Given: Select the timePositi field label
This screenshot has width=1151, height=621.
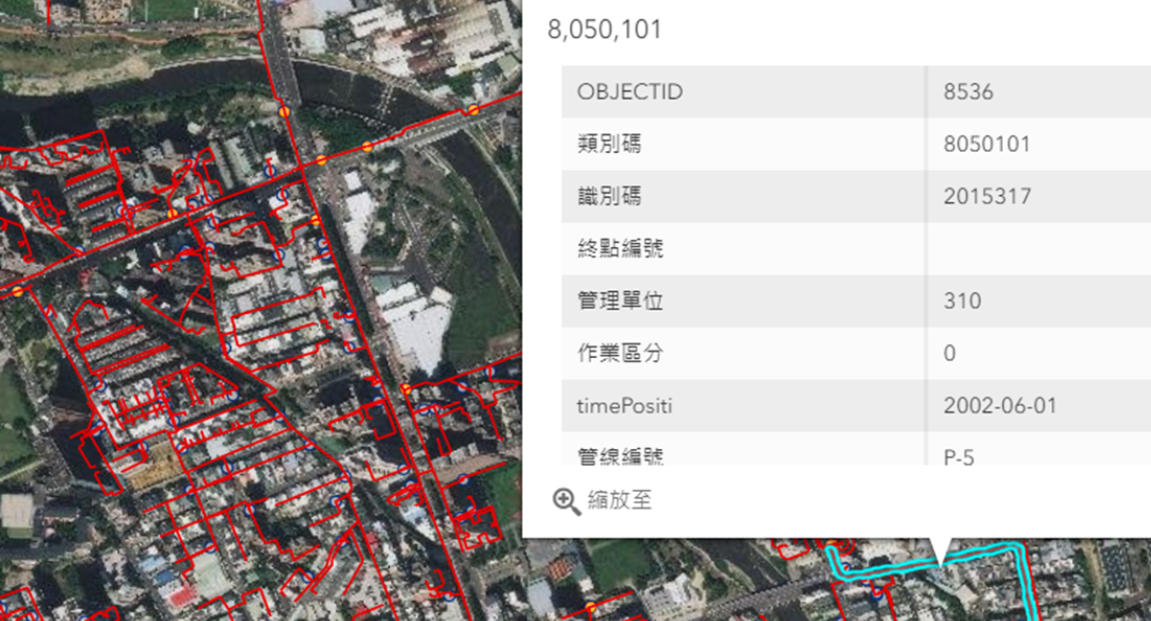Looking at the screenshot, I should pyautogui.click(x=625, y=406).
